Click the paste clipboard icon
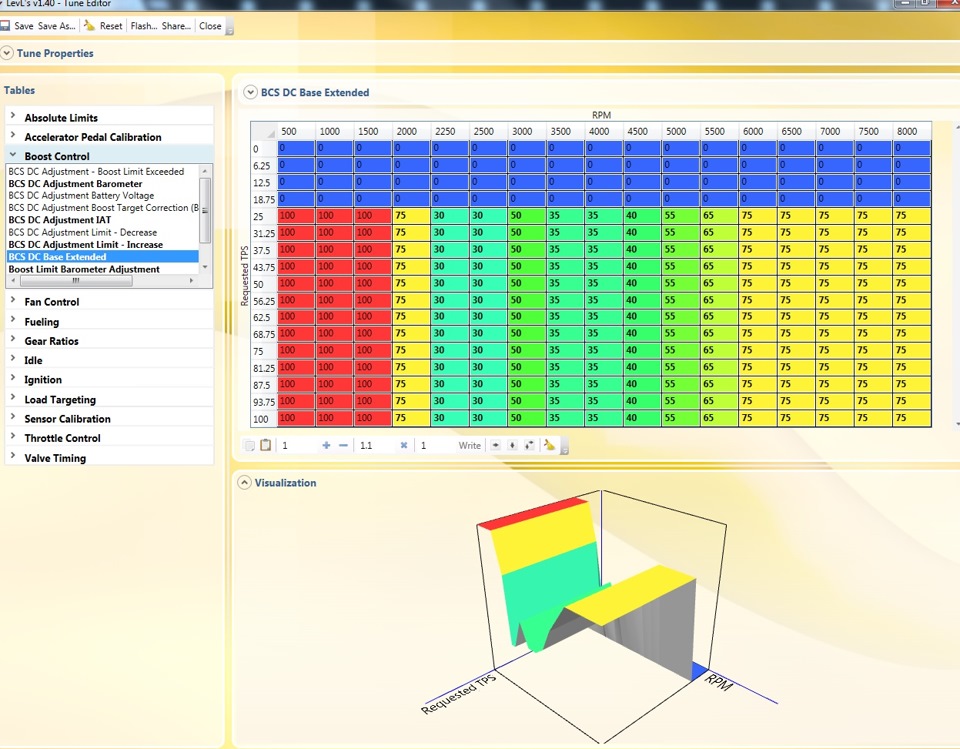The height and width of the screenshot is (749, 960). pyautogui.click(x=265, y=445)
